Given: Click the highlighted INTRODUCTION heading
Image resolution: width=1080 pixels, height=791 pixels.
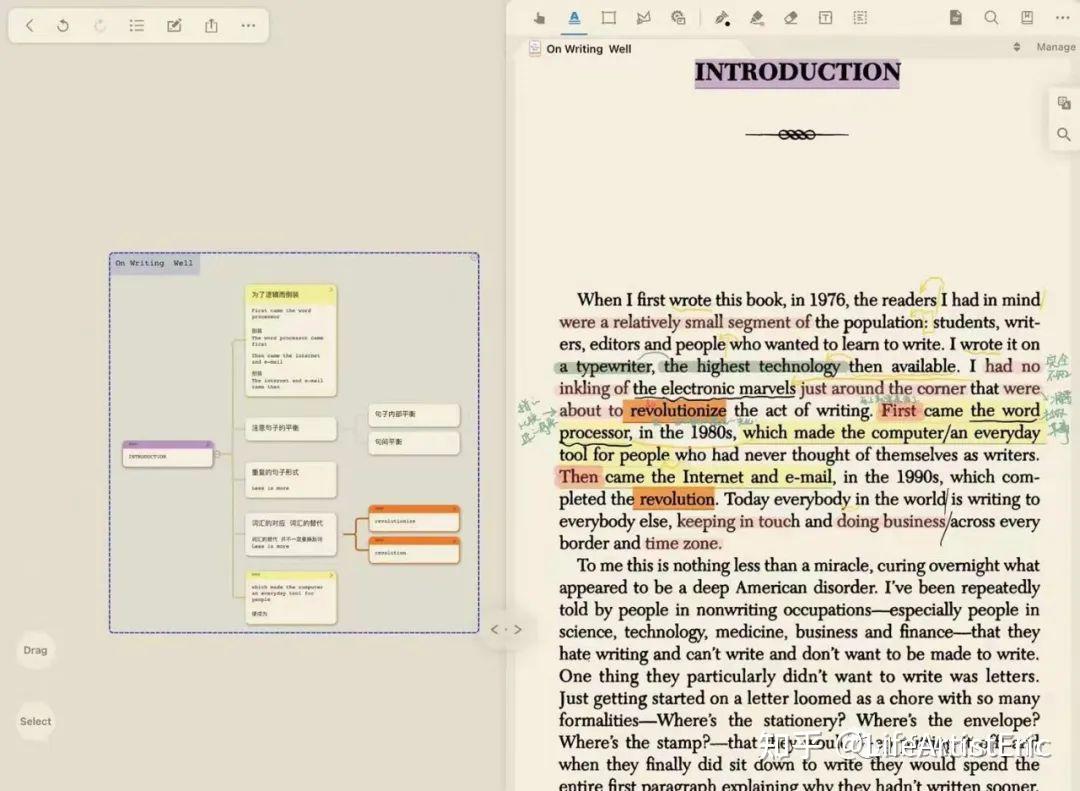Looking at the screenshot, I should 797,72.
